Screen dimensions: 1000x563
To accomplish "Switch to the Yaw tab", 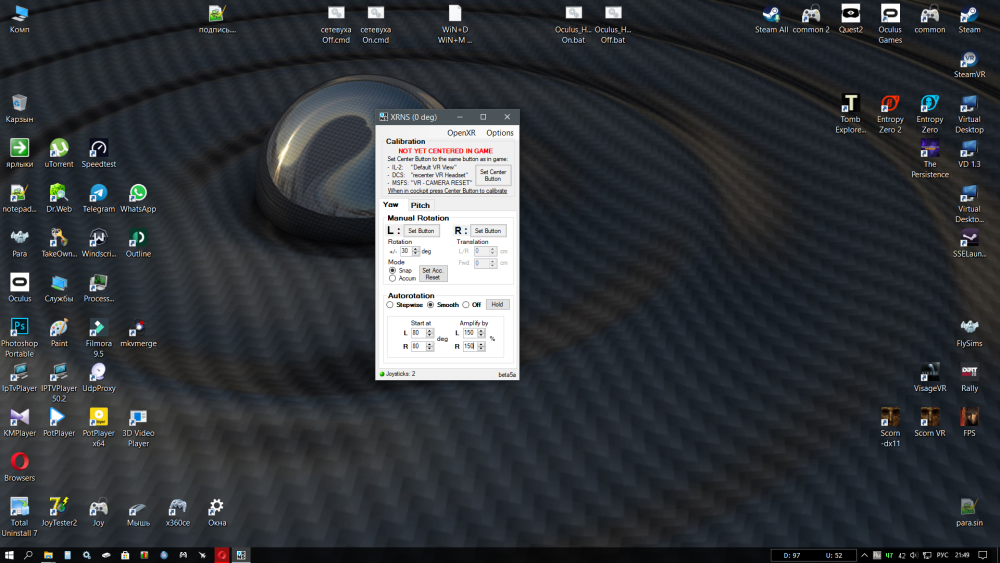I will point(391,205).
